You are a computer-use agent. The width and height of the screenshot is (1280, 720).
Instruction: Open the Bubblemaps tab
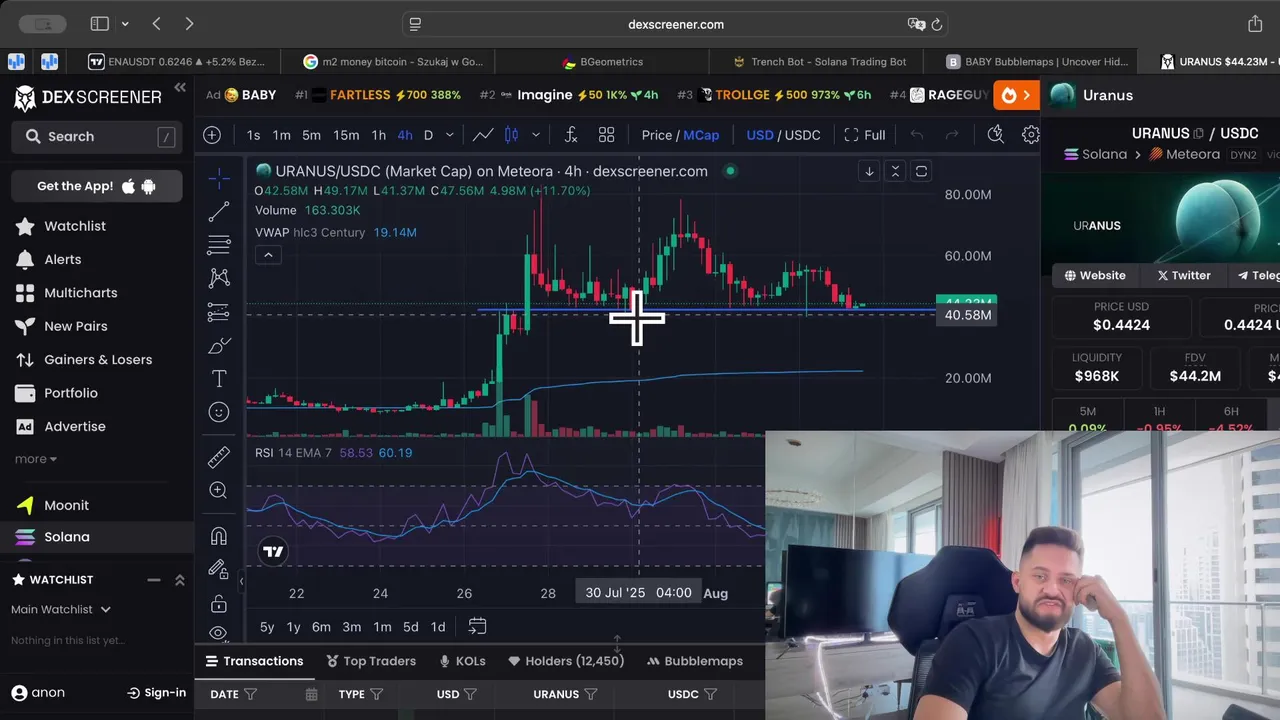click(x=694, y=661)
